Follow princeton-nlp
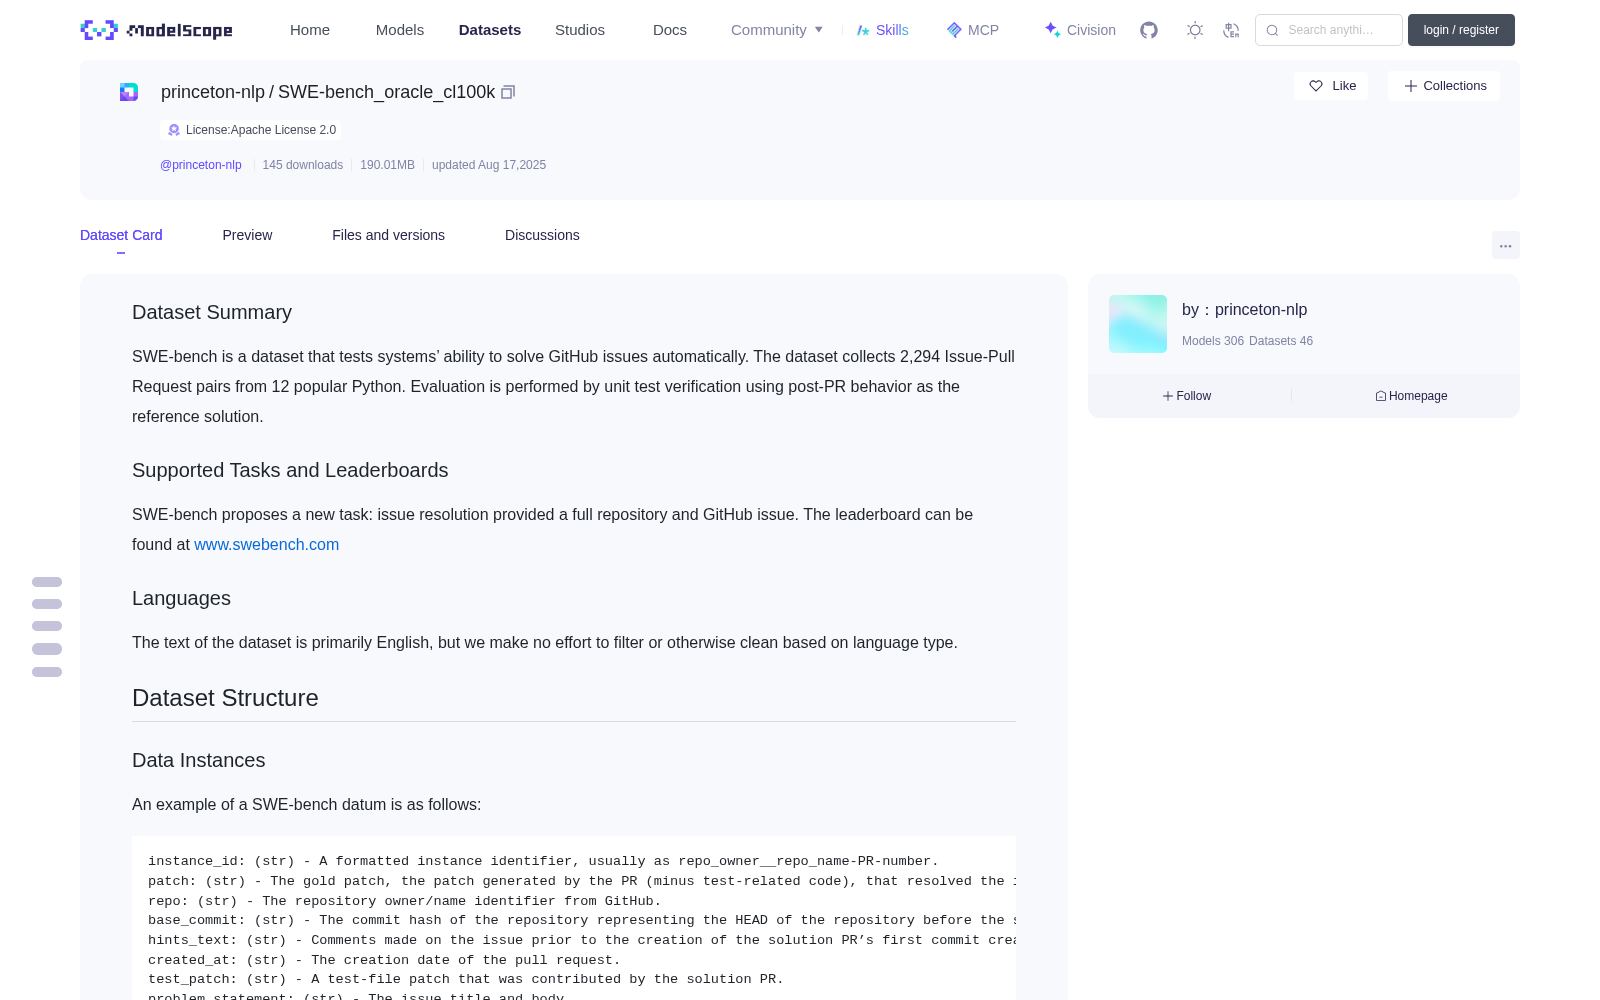The image size is (1600, 1000). tap(1187, 396)
